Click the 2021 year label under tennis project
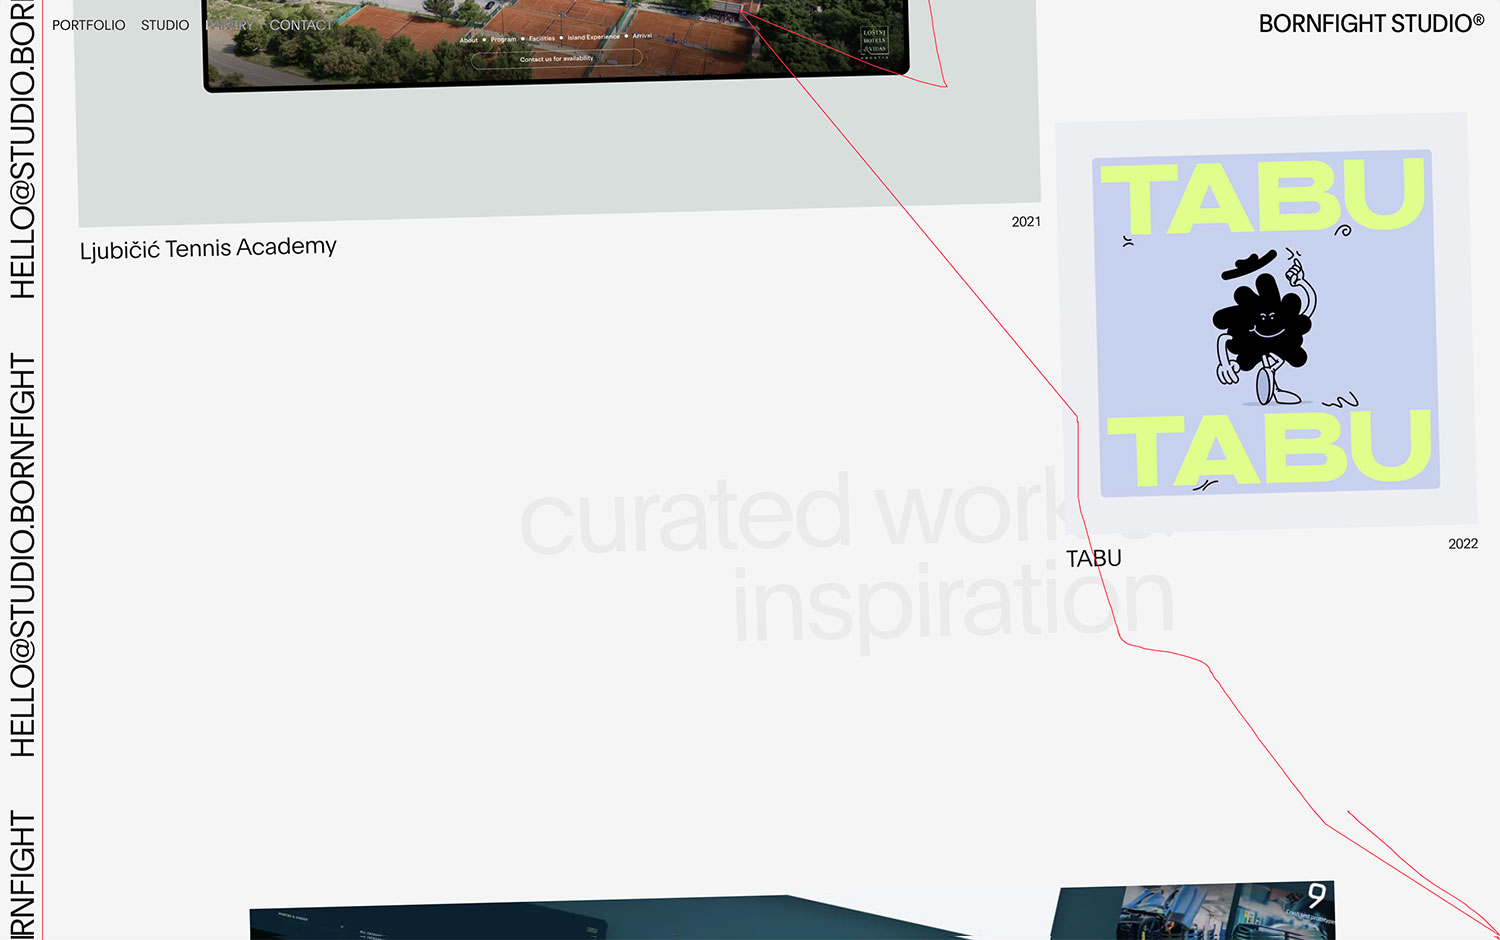This screenshot has width=1500, height=940. point(1026,222)
